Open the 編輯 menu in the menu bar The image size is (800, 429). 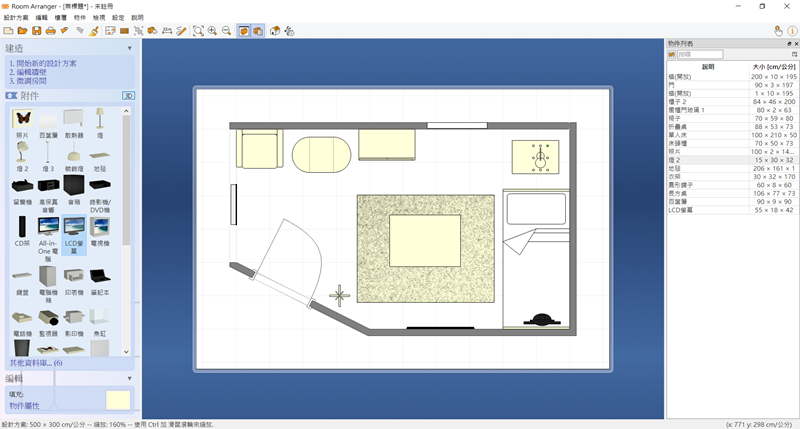(41, 17)
